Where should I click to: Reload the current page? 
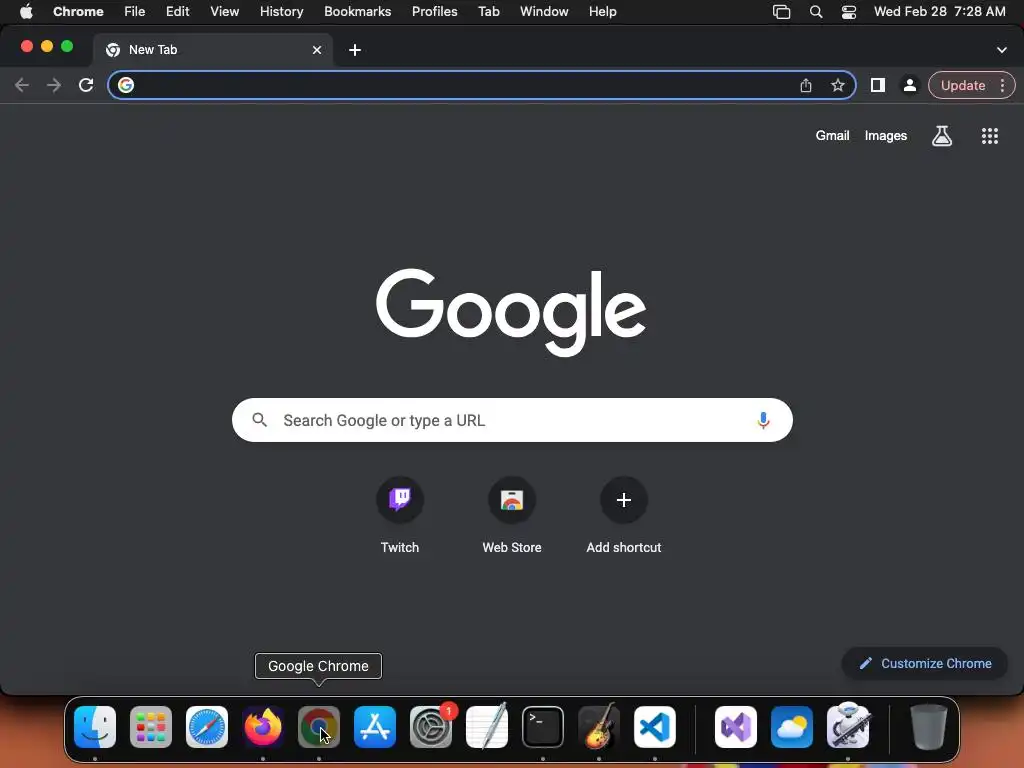pyautogui.click(x=86, y=85)
